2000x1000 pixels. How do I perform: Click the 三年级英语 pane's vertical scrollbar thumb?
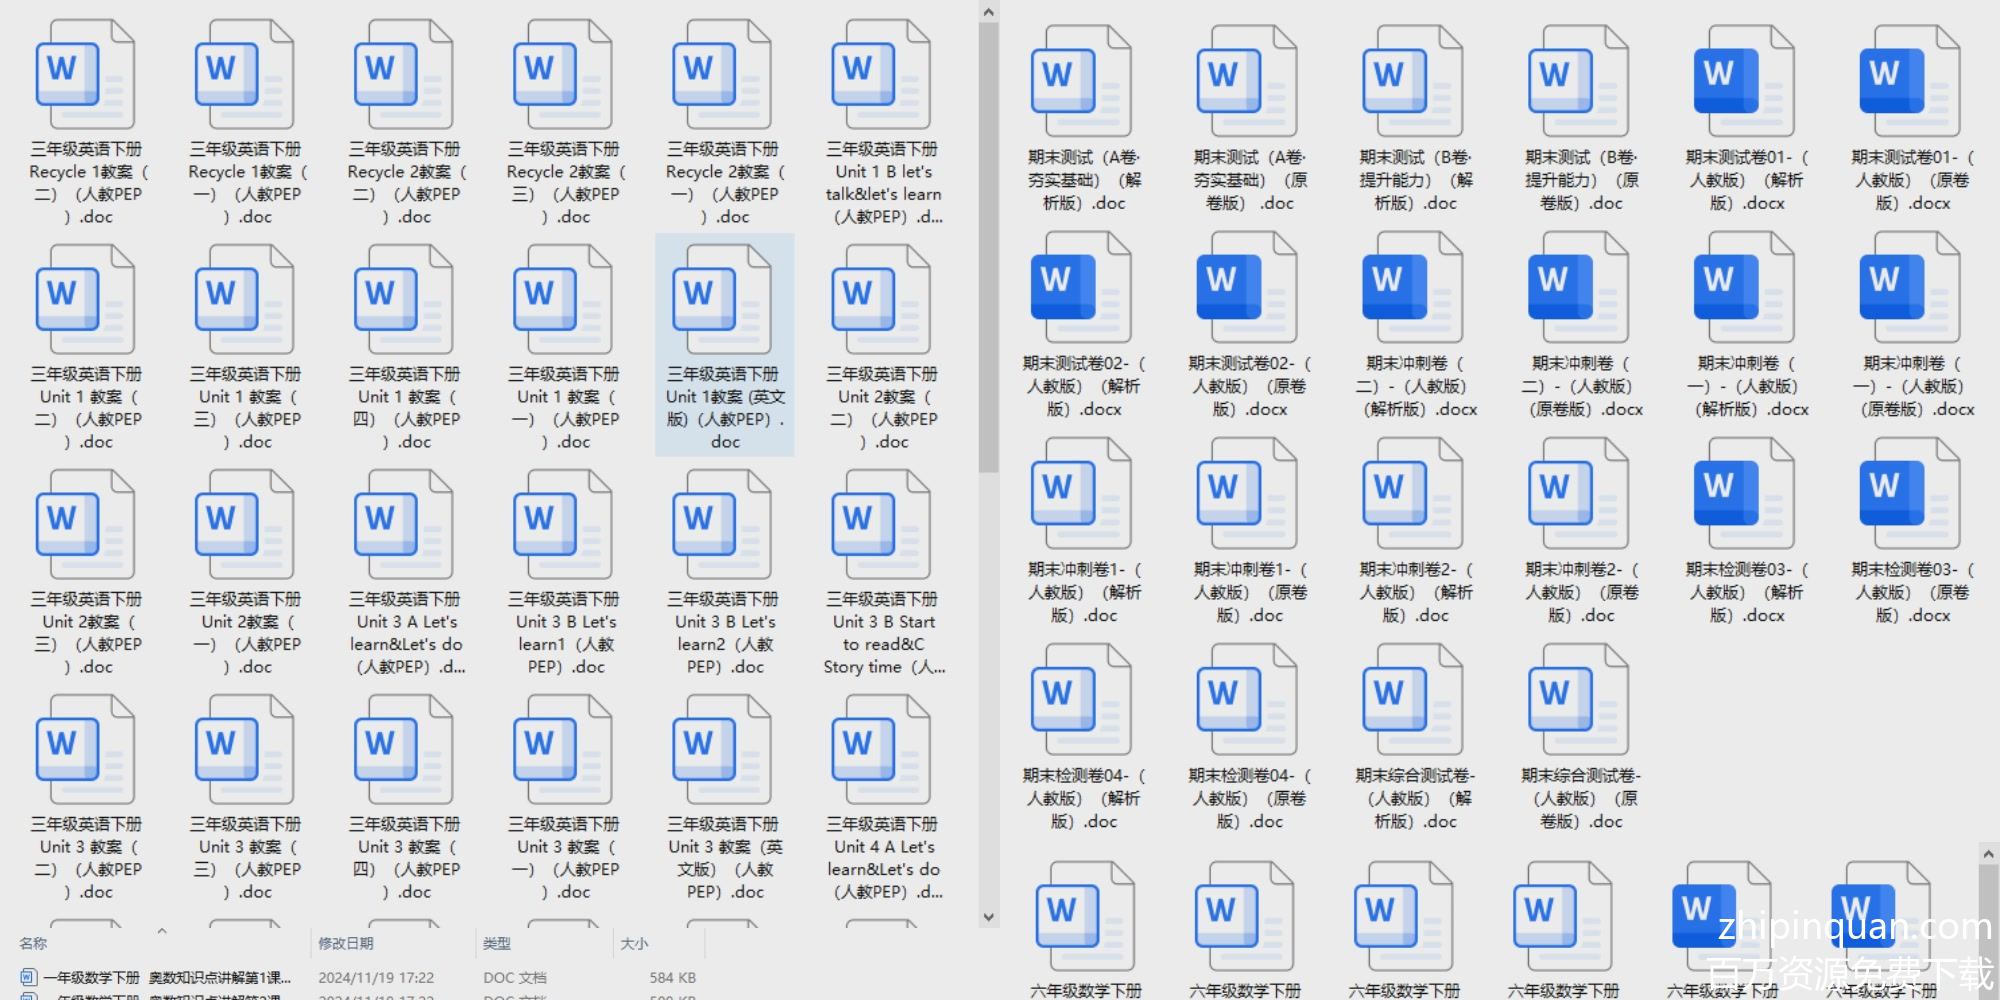(x=988, y=247)
